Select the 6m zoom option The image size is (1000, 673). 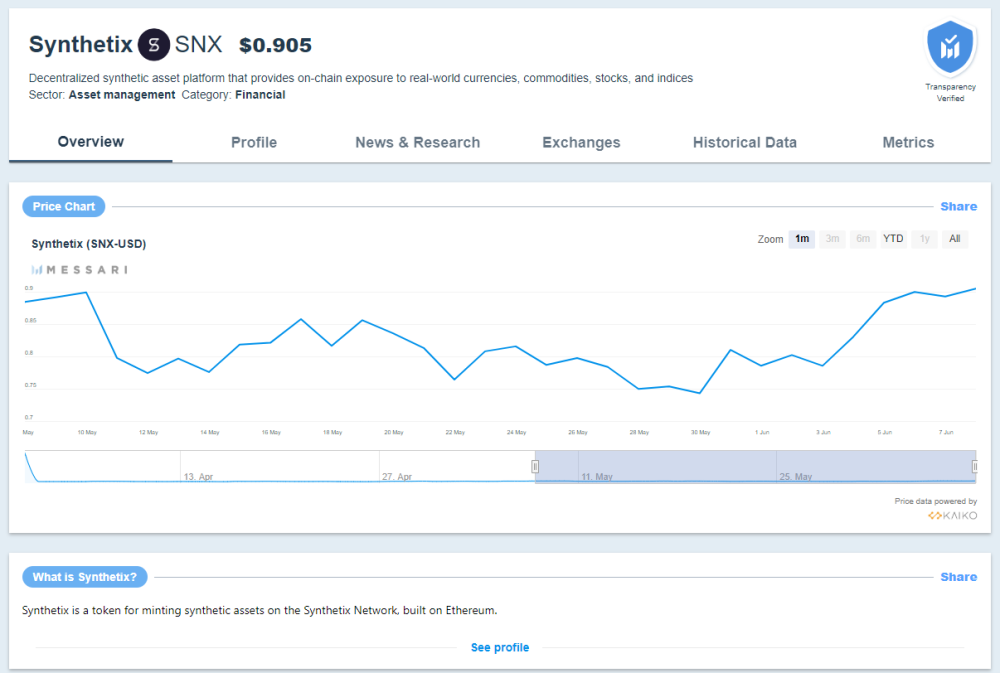coord(863,239)
